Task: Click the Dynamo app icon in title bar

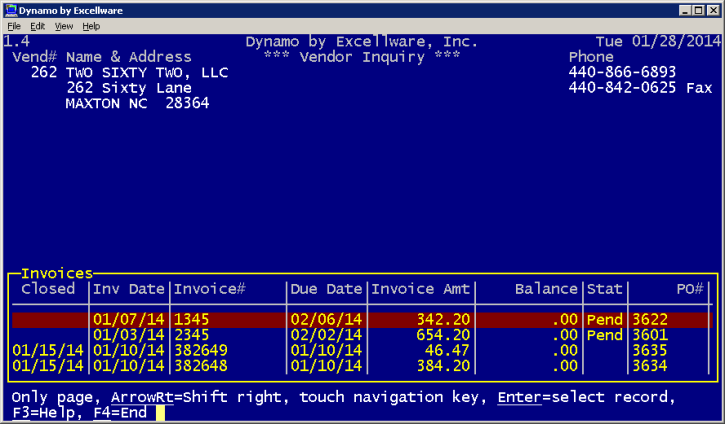Action: coord(11,10)
